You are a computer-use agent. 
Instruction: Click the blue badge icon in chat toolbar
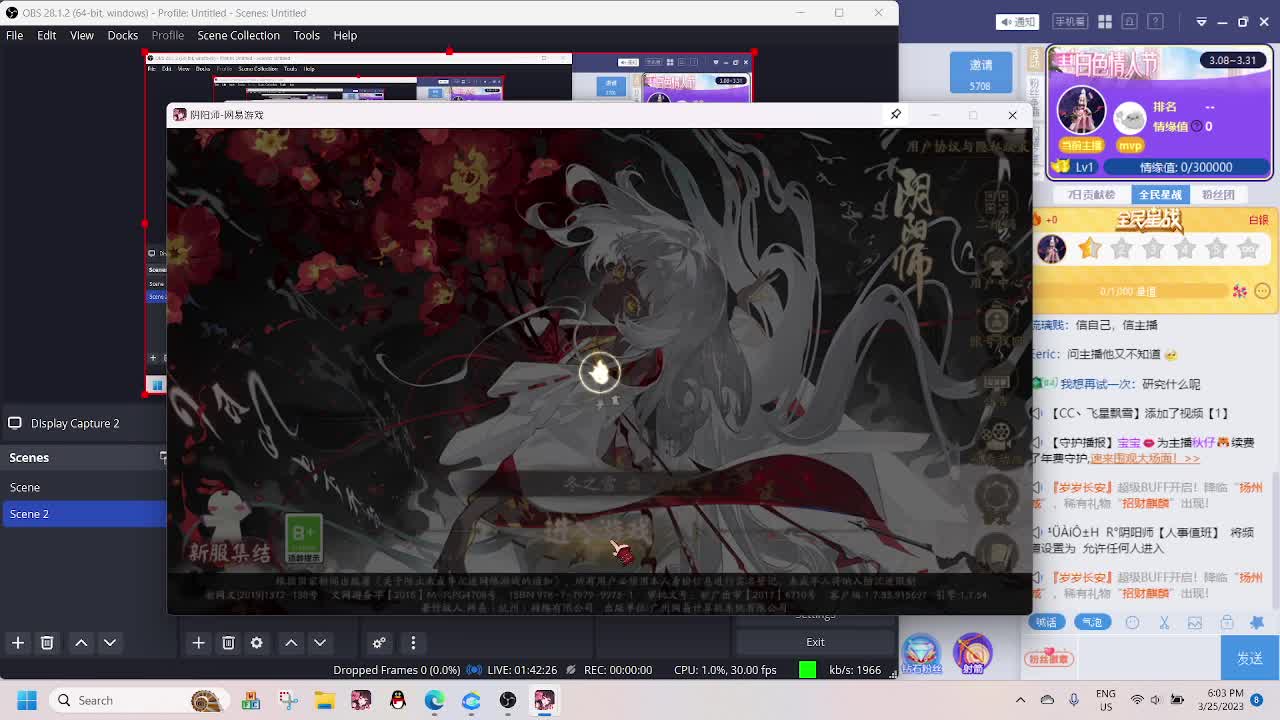pos(1258,622)
